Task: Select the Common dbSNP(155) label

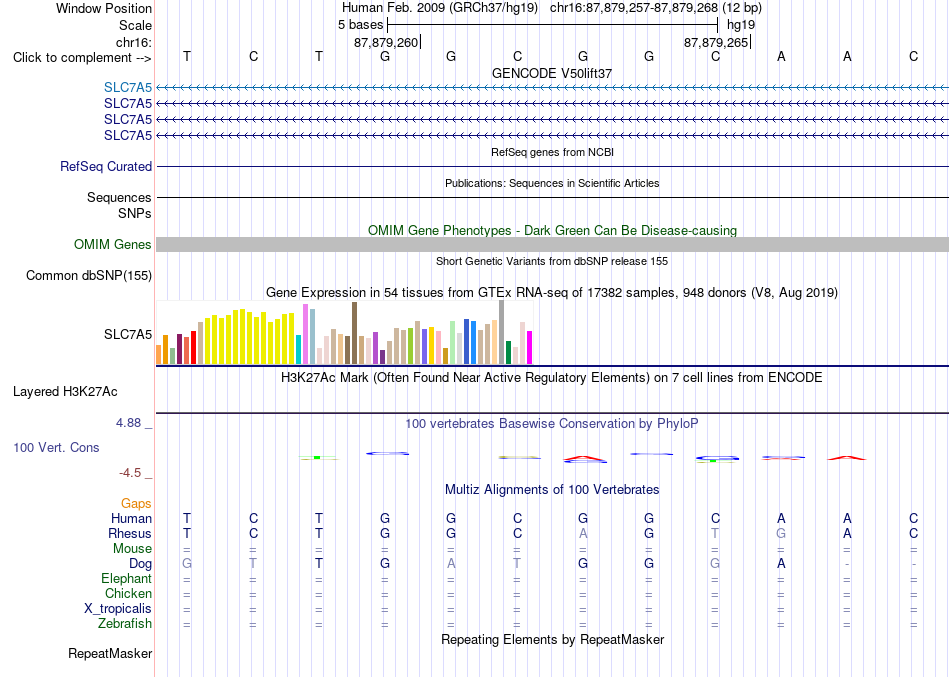Action: point(89,275)
